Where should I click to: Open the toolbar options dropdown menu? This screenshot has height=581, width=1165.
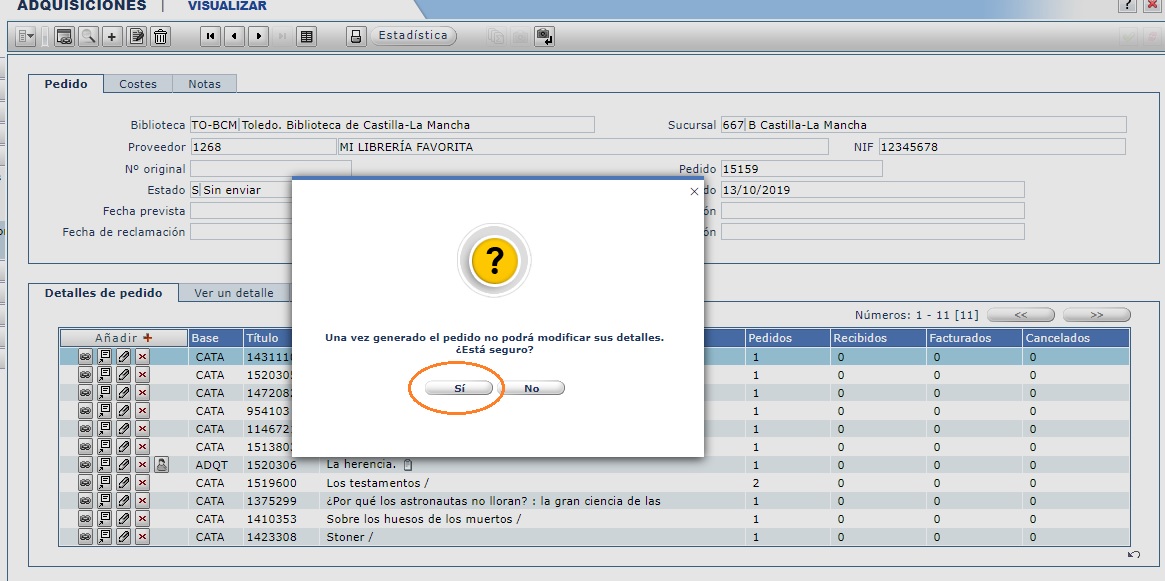coord(26,36)
